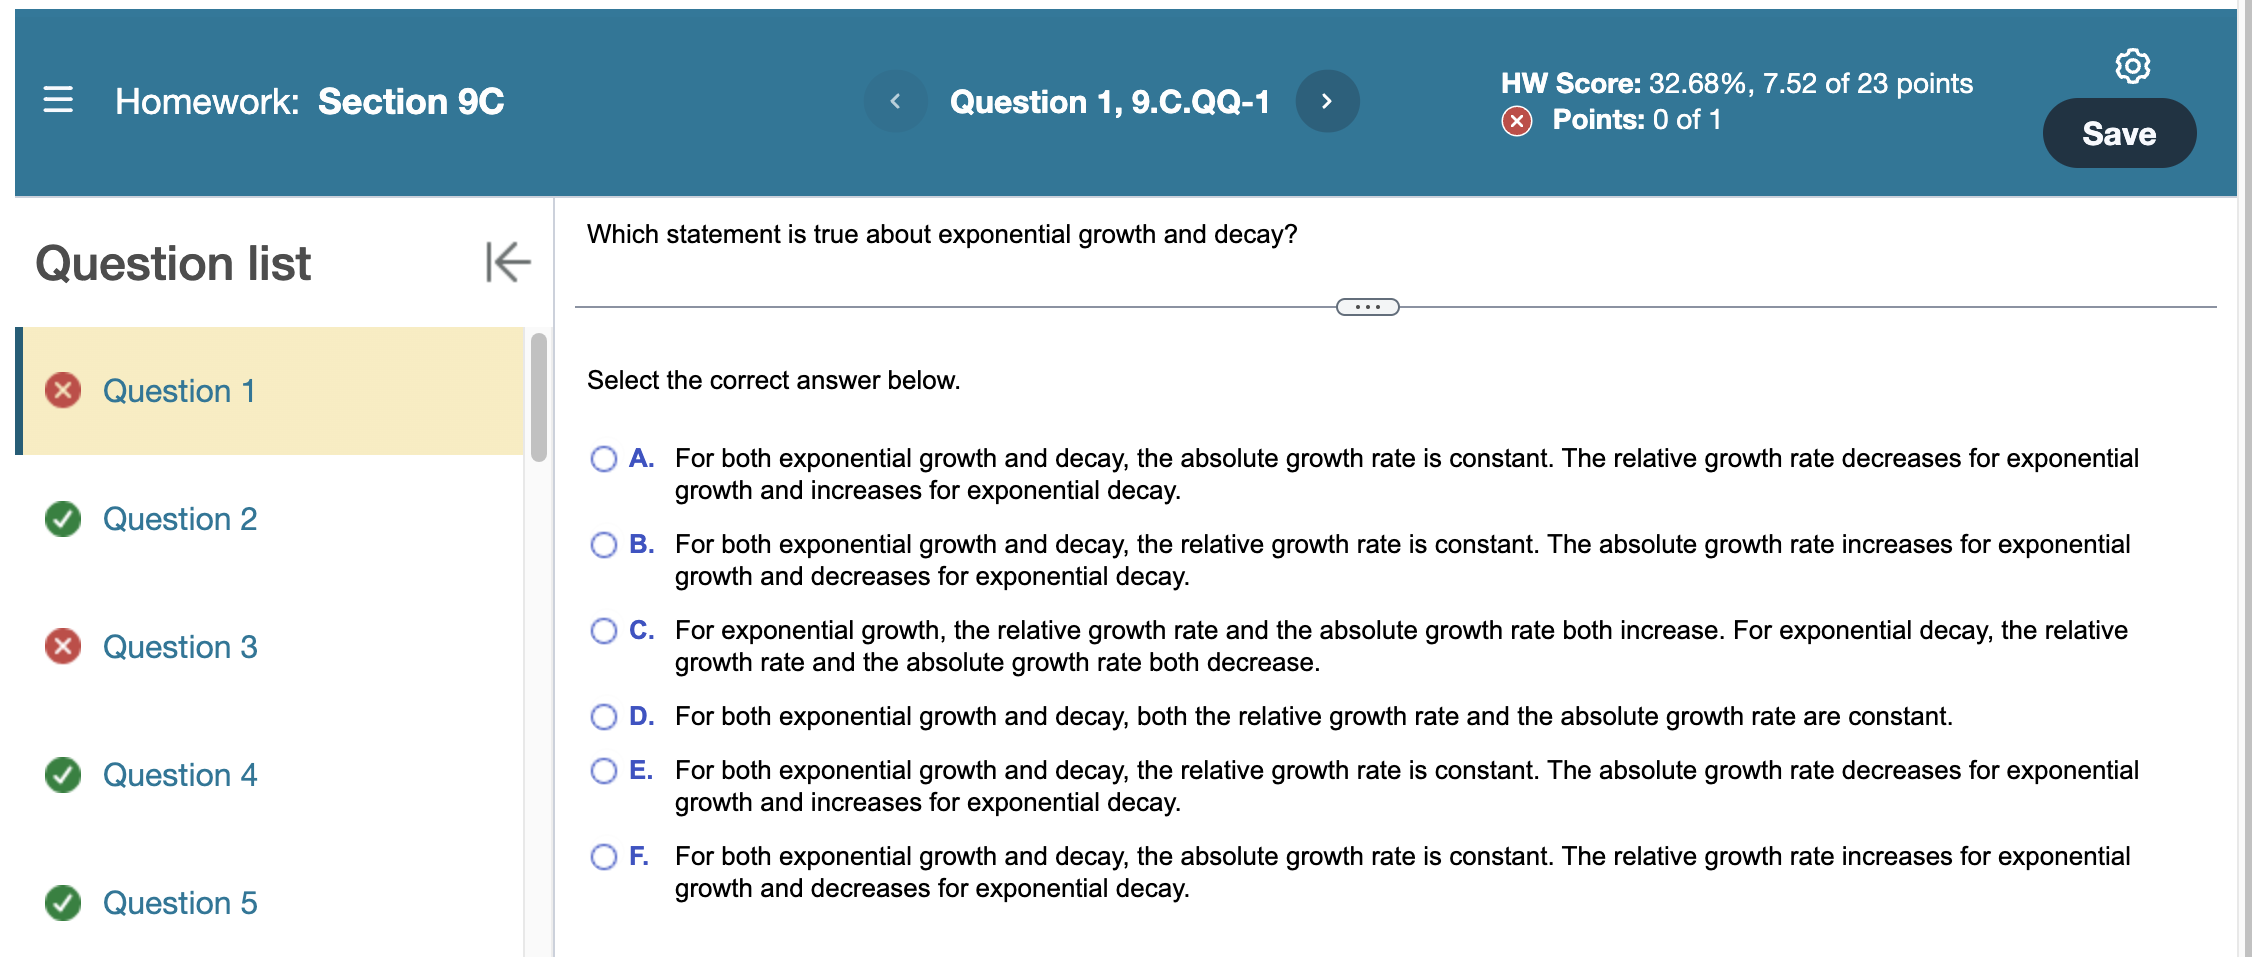Click the red X icon beside Question 1
Image resolution: width=2252 pixels, height=957 pixels.
(62, 391)
